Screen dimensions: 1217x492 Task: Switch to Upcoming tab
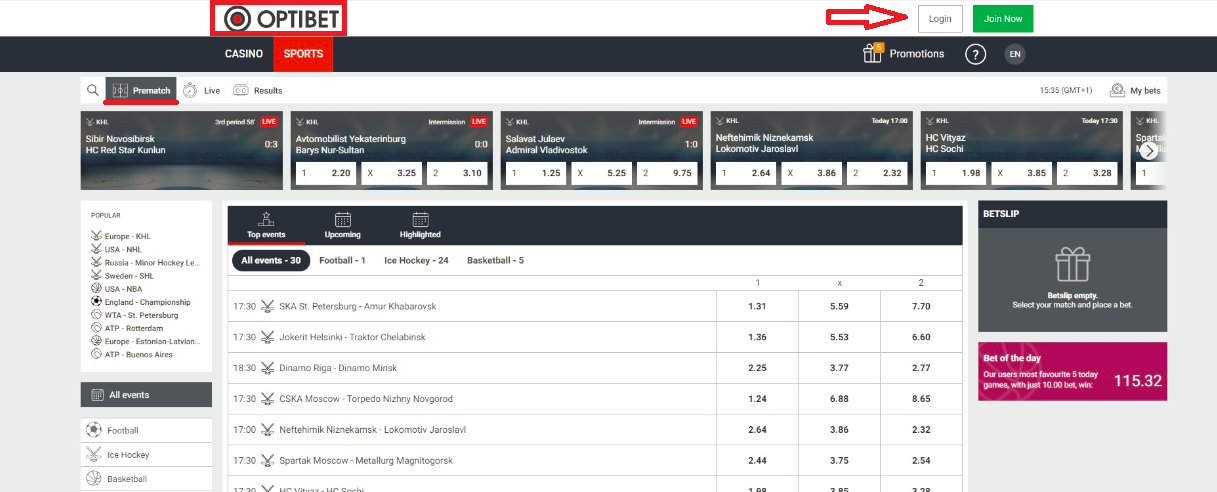(343, 225)
